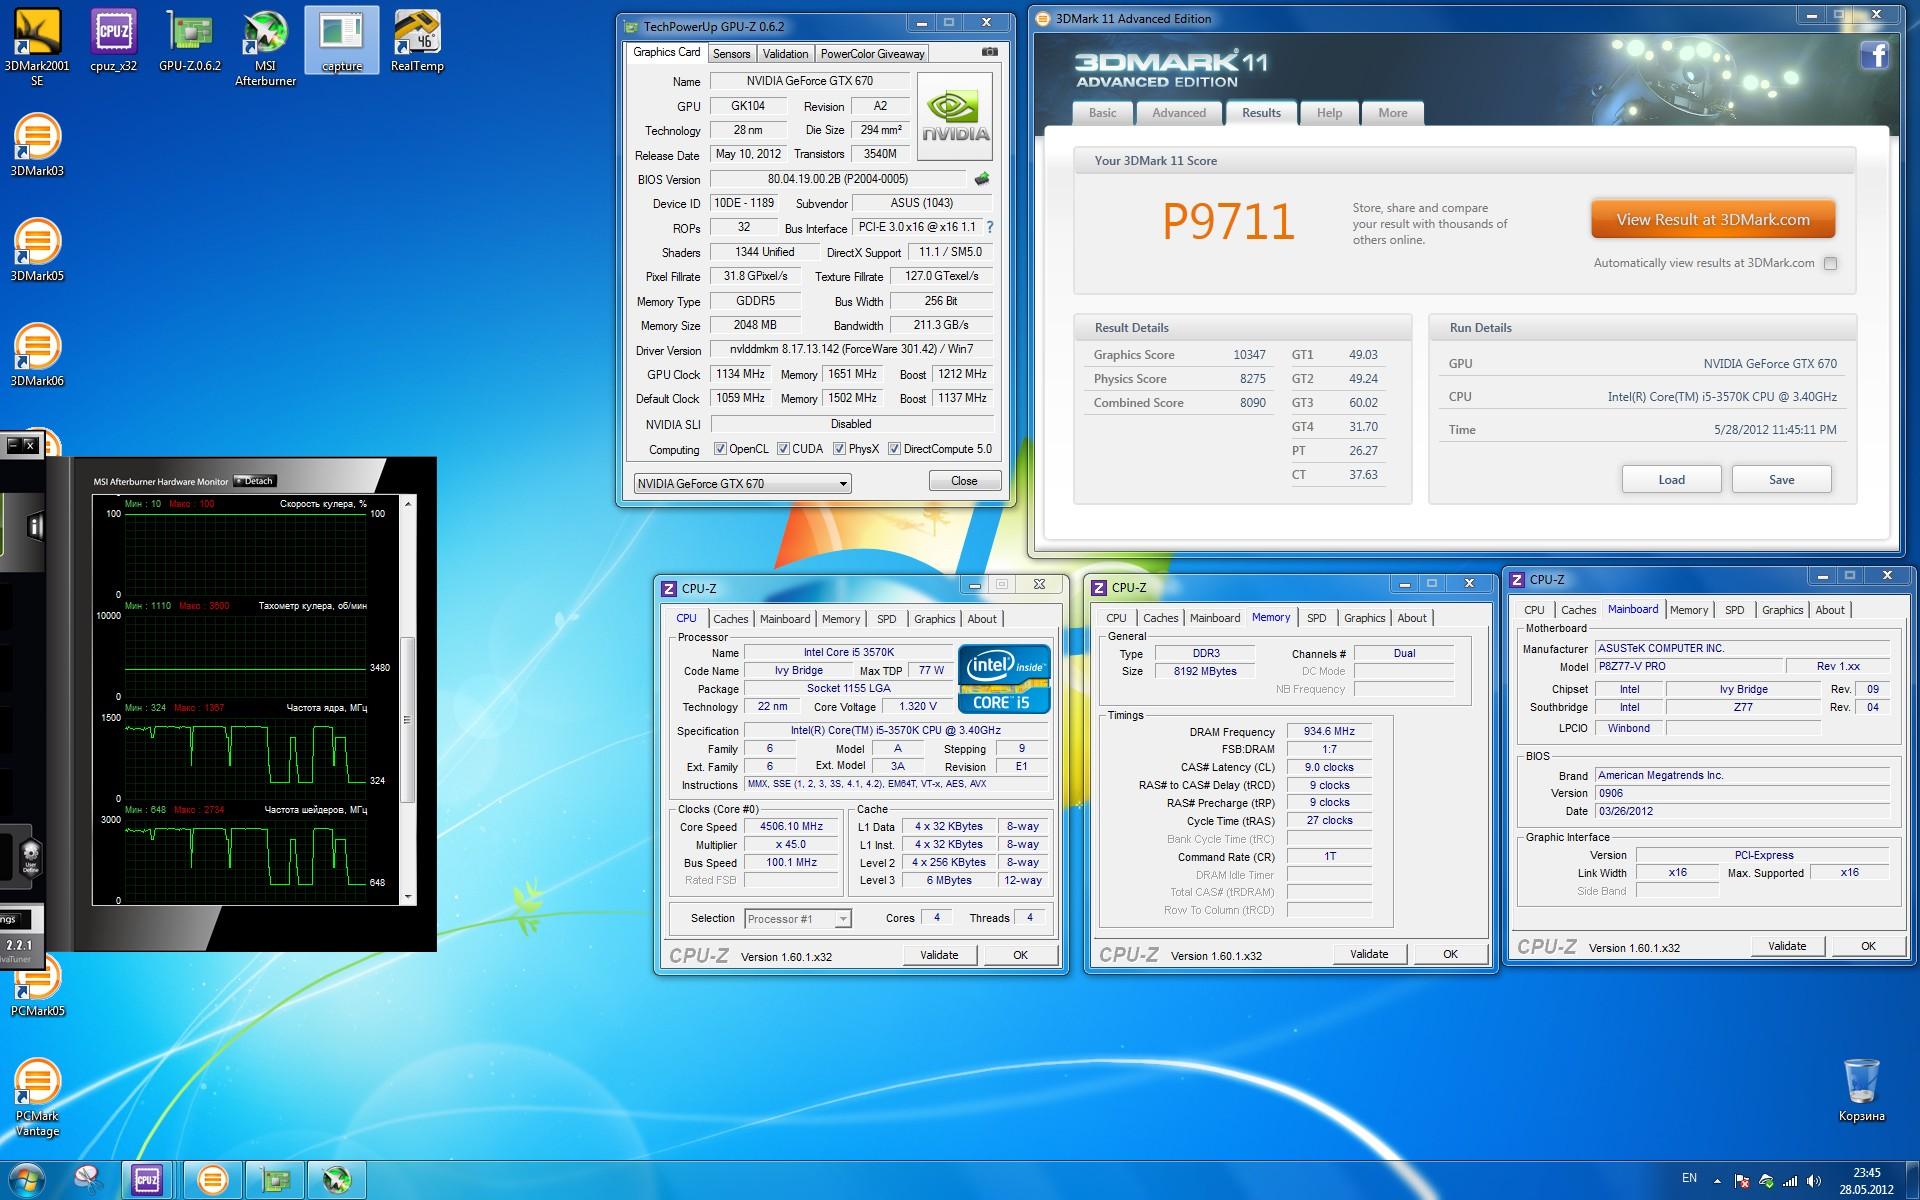Open the RealTemp desktop shortcut
1920x1200 pixels.
pyautogui.click(x=417, y=42)
